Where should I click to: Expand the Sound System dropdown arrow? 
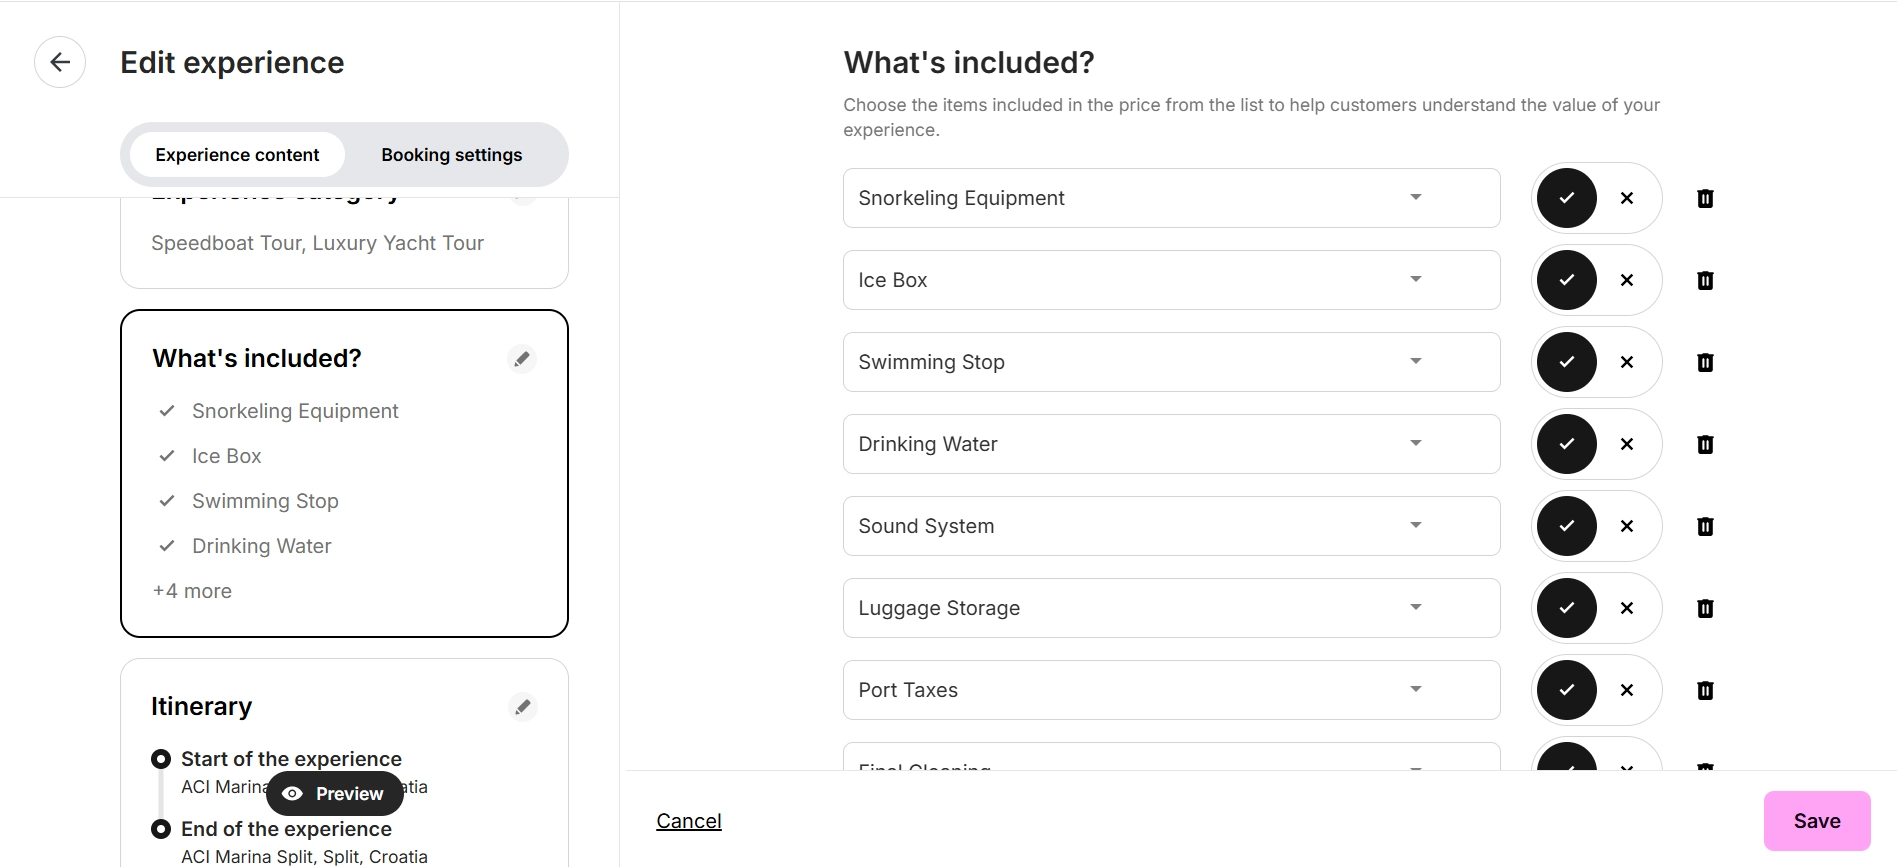tap(1415, 526)
